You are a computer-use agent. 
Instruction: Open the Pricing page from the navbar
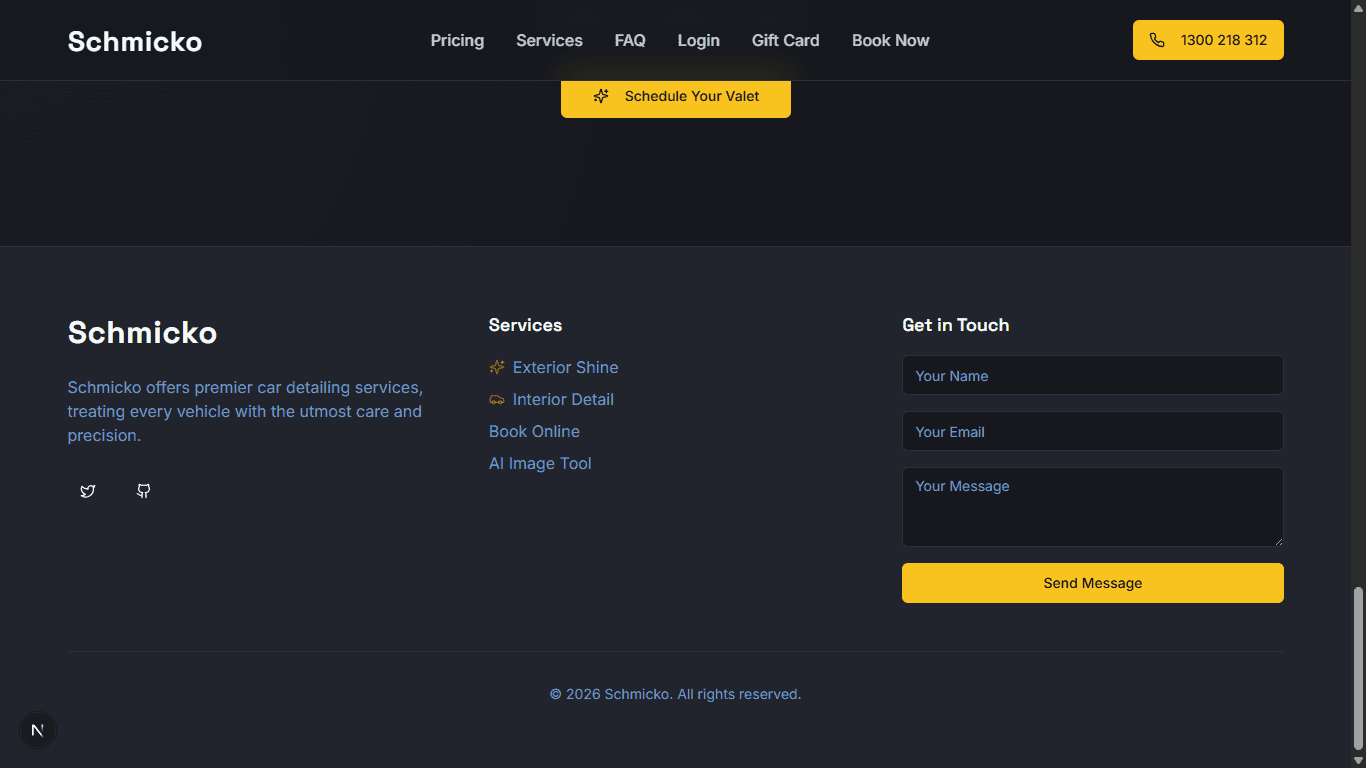point(457,40)
